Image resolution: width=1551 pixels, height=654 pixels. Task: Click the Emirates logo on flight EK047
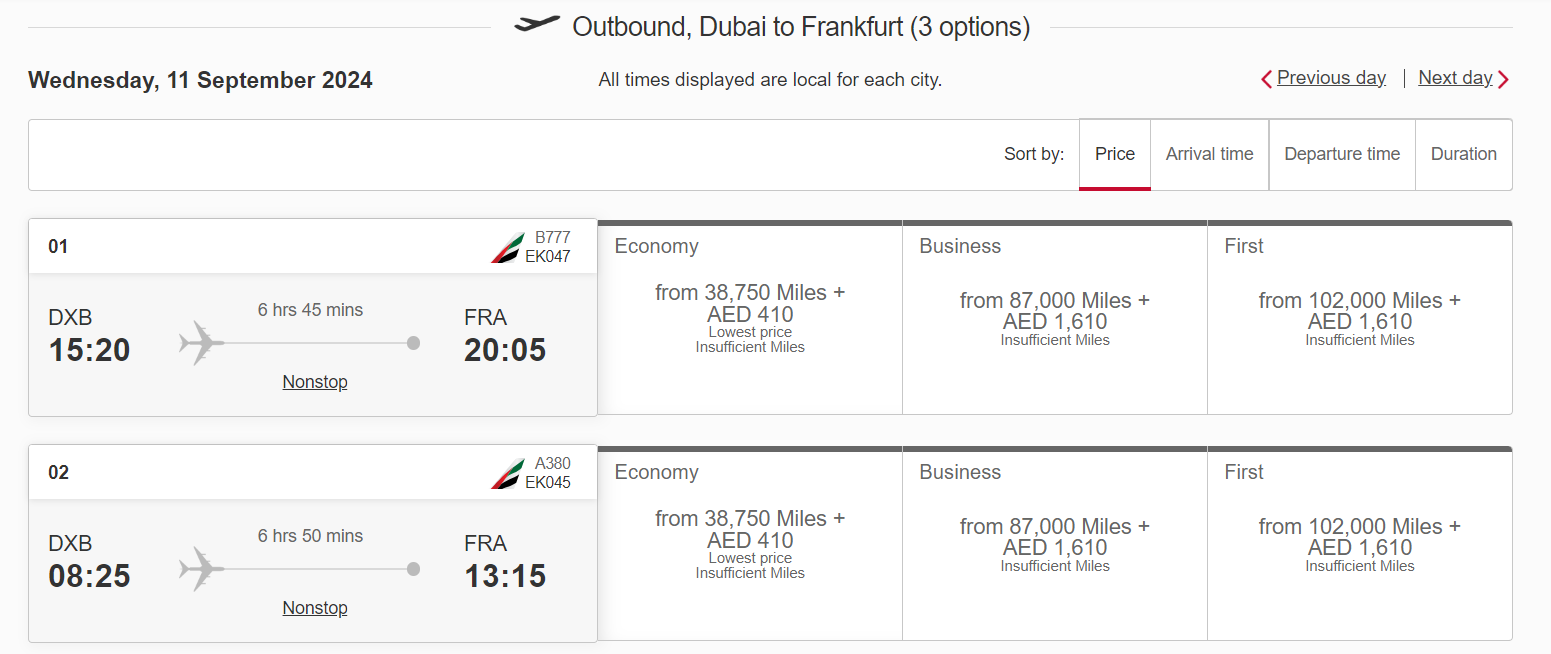507,247
